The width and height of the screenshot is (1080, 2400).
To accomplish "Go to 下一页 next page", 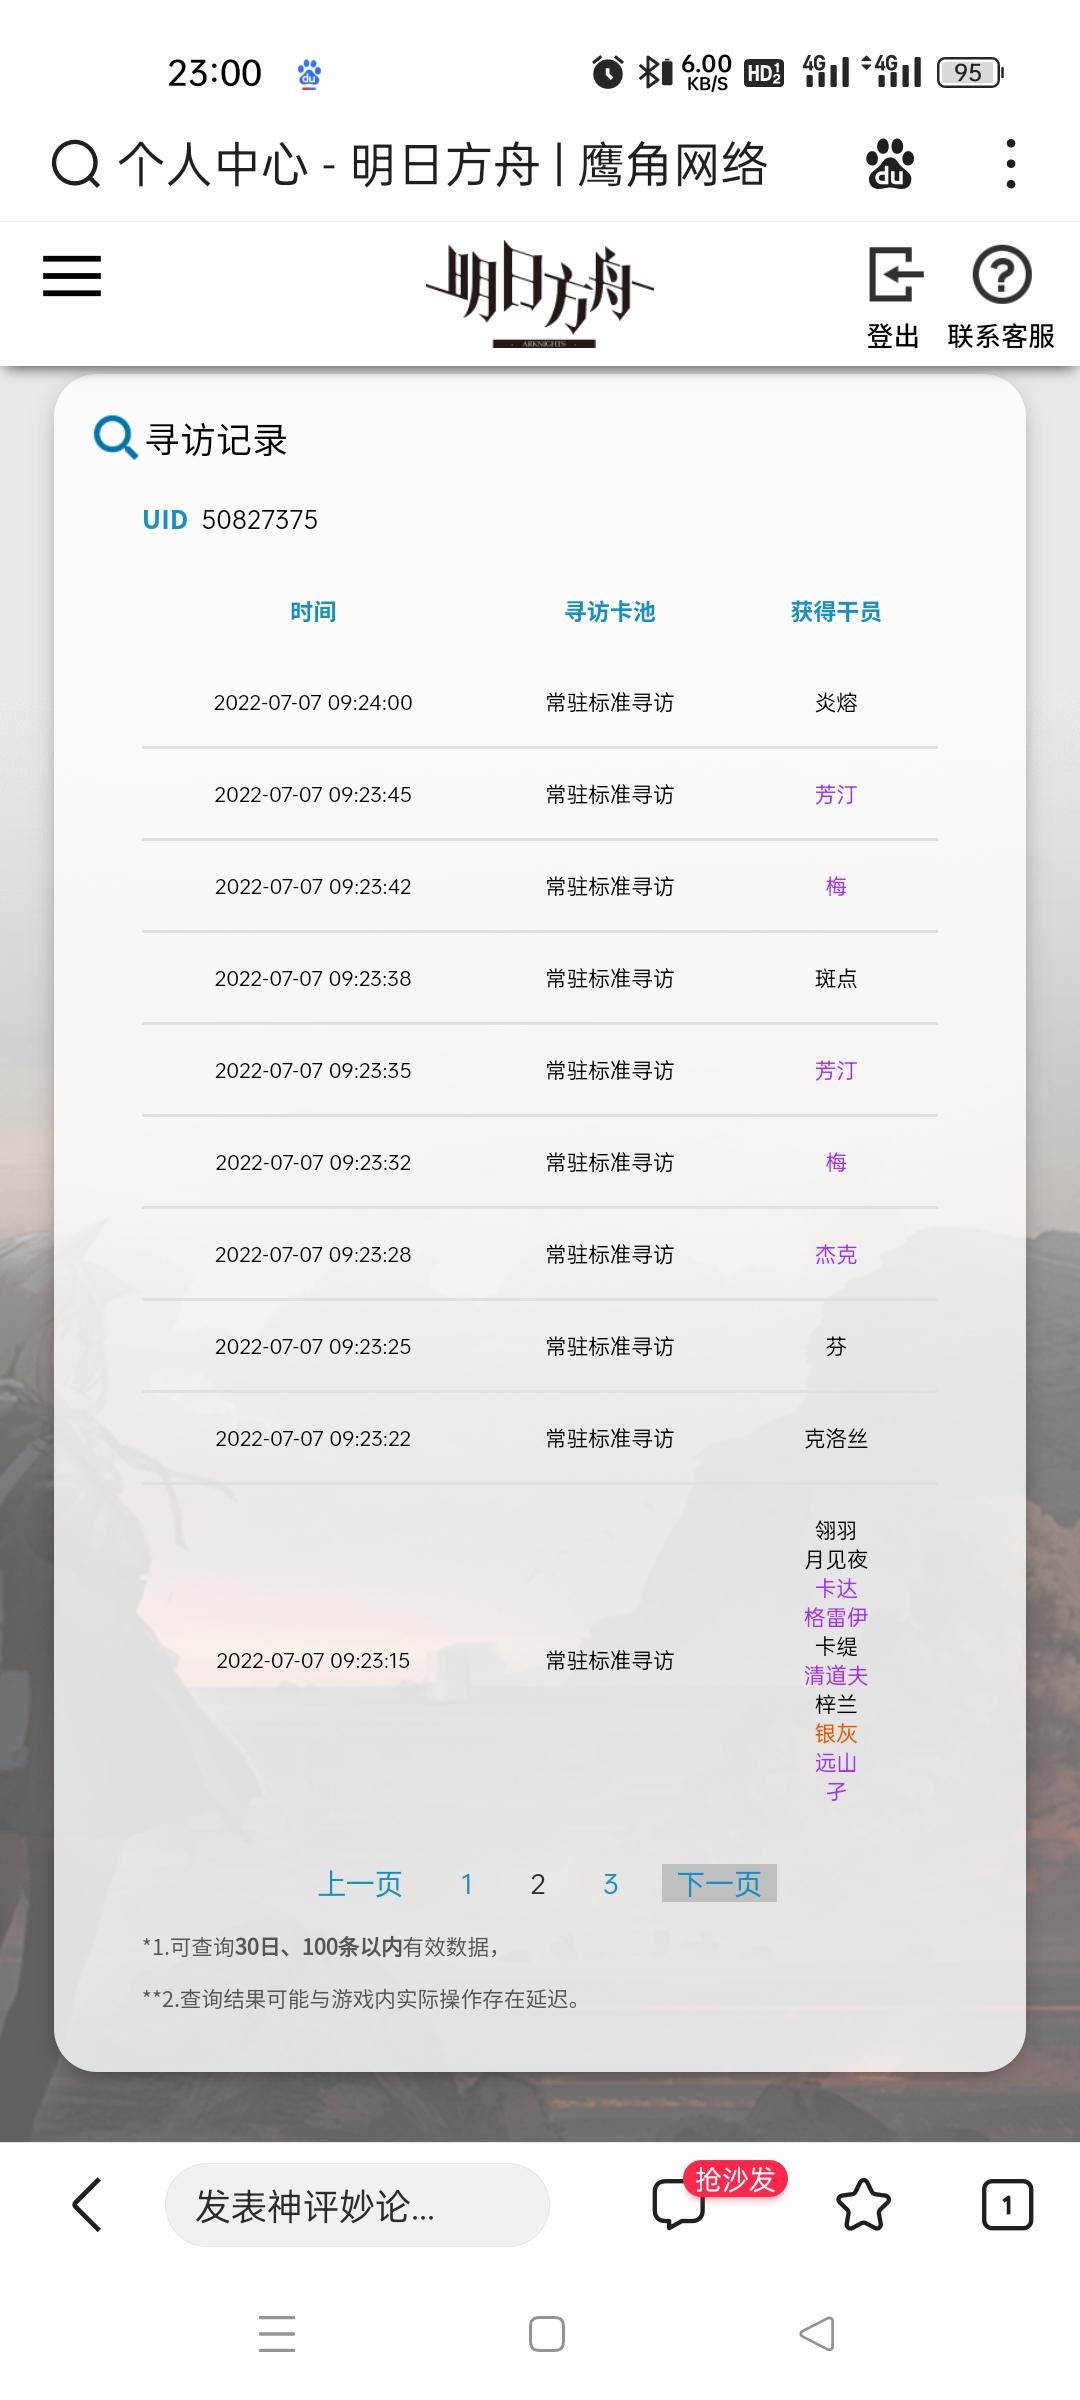I will (x=719, y=1883).
